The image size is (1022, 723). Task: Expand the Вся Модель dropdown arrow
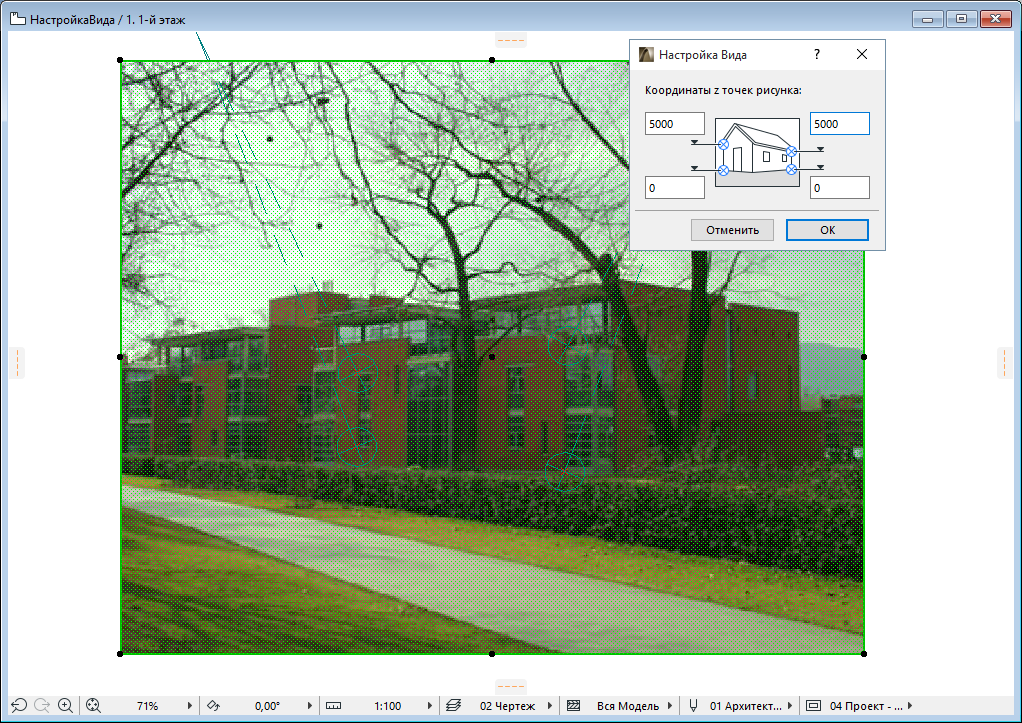670,705
